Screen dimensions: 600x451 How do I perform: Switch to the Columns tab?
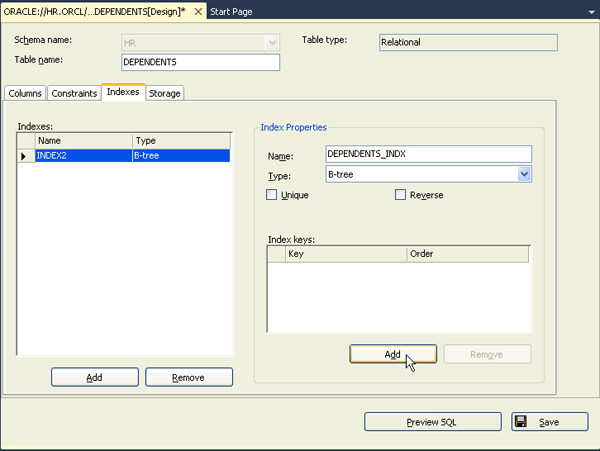coord(25,93)
